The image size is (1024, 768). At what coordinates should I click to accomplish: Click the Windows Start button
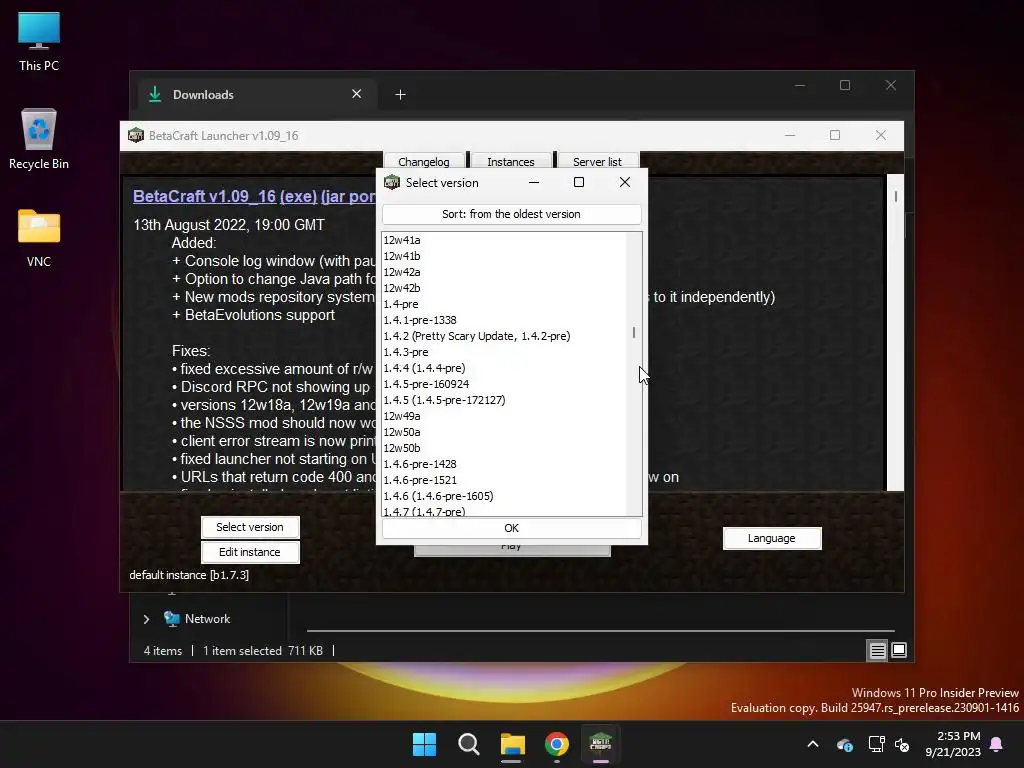[x=424, y=744]
